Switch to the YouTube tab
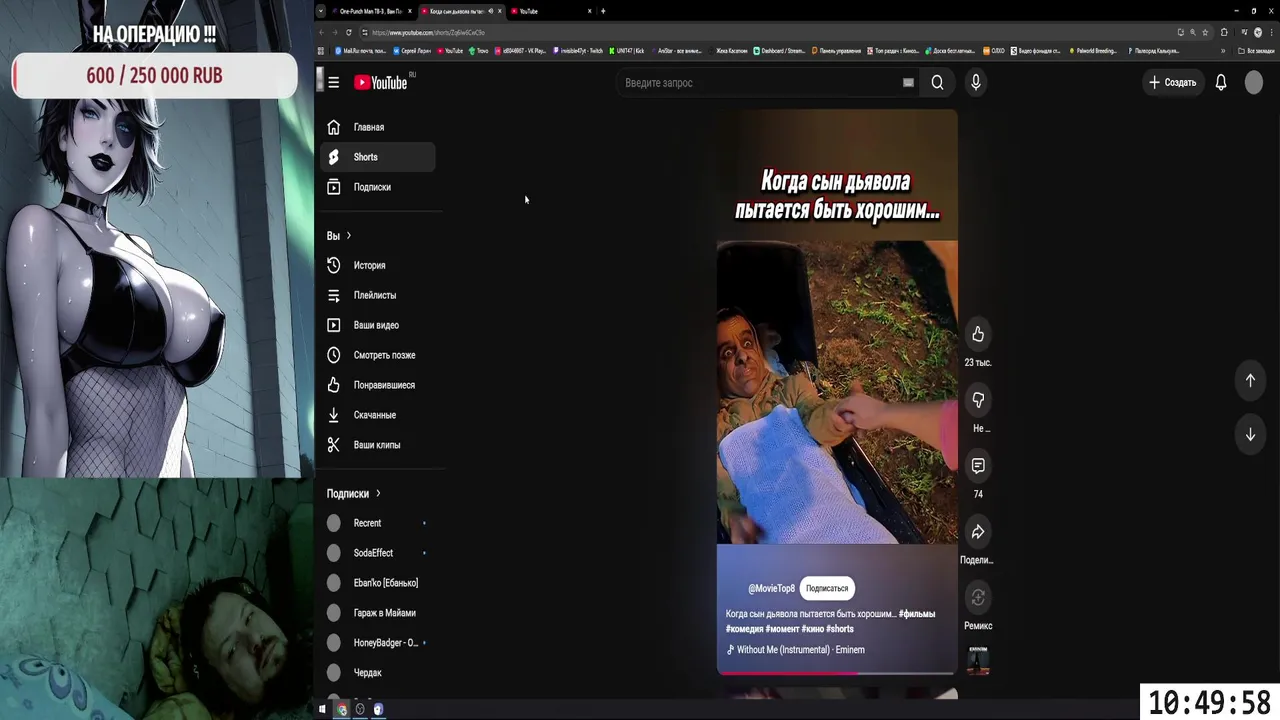The image size is (1280, 720). (550, 11)
